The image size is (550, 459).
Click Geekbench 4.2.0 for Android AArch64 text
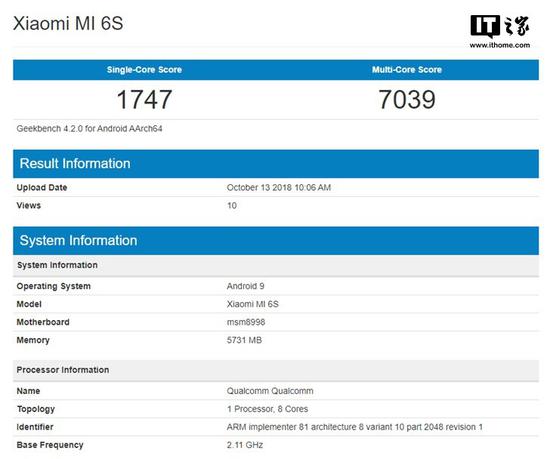pos(89,129)
